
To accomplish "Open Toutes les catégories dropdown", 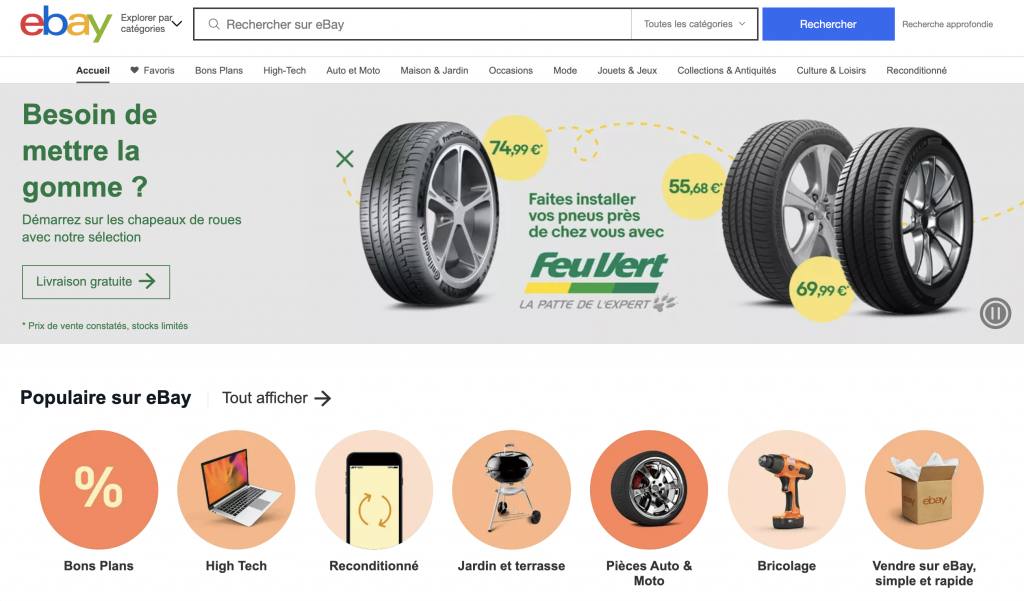I will tap(694, 24).
